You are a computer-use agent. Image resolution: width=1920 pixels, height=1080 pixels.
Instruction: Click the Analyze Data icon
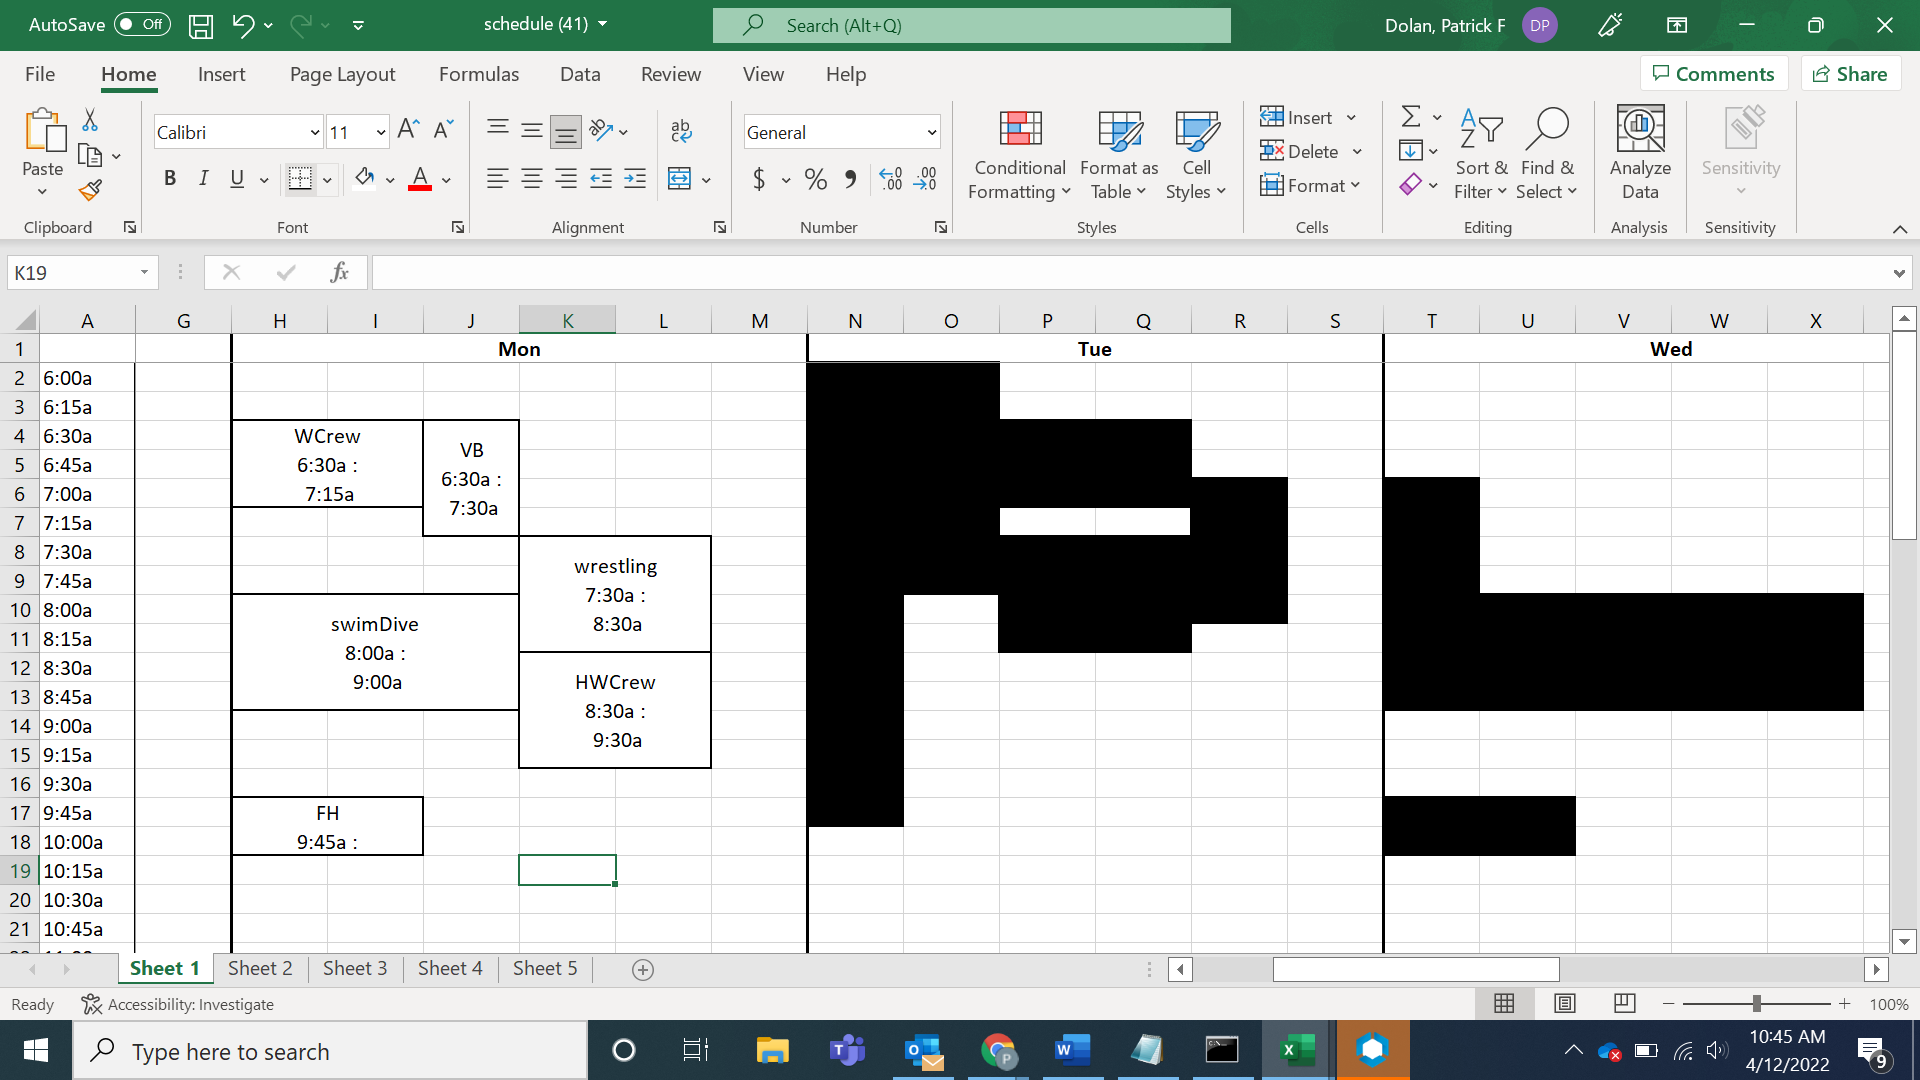(1639, 152)
